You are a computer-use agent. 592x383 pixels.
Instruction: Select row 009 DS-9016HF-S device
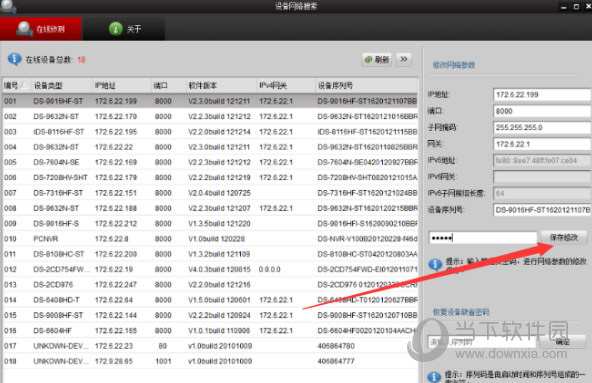coord(210,224)
